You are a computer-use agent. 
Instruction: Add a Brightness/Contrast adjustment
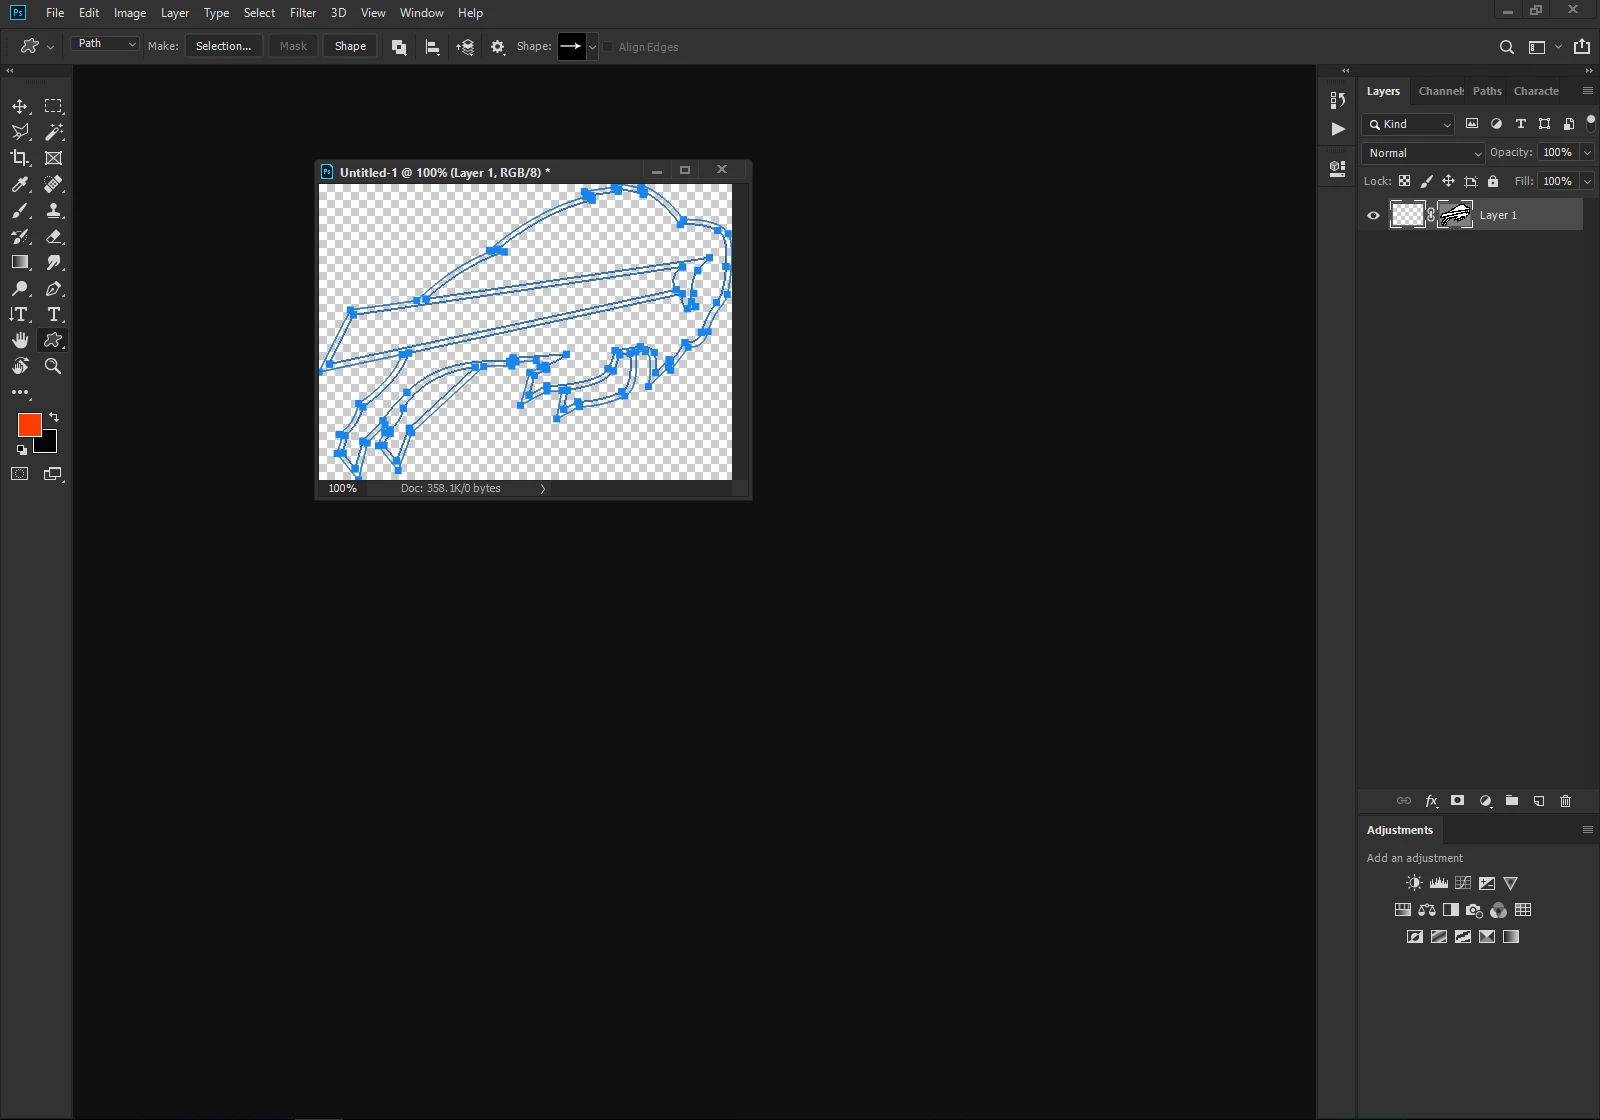[1414, 883]
